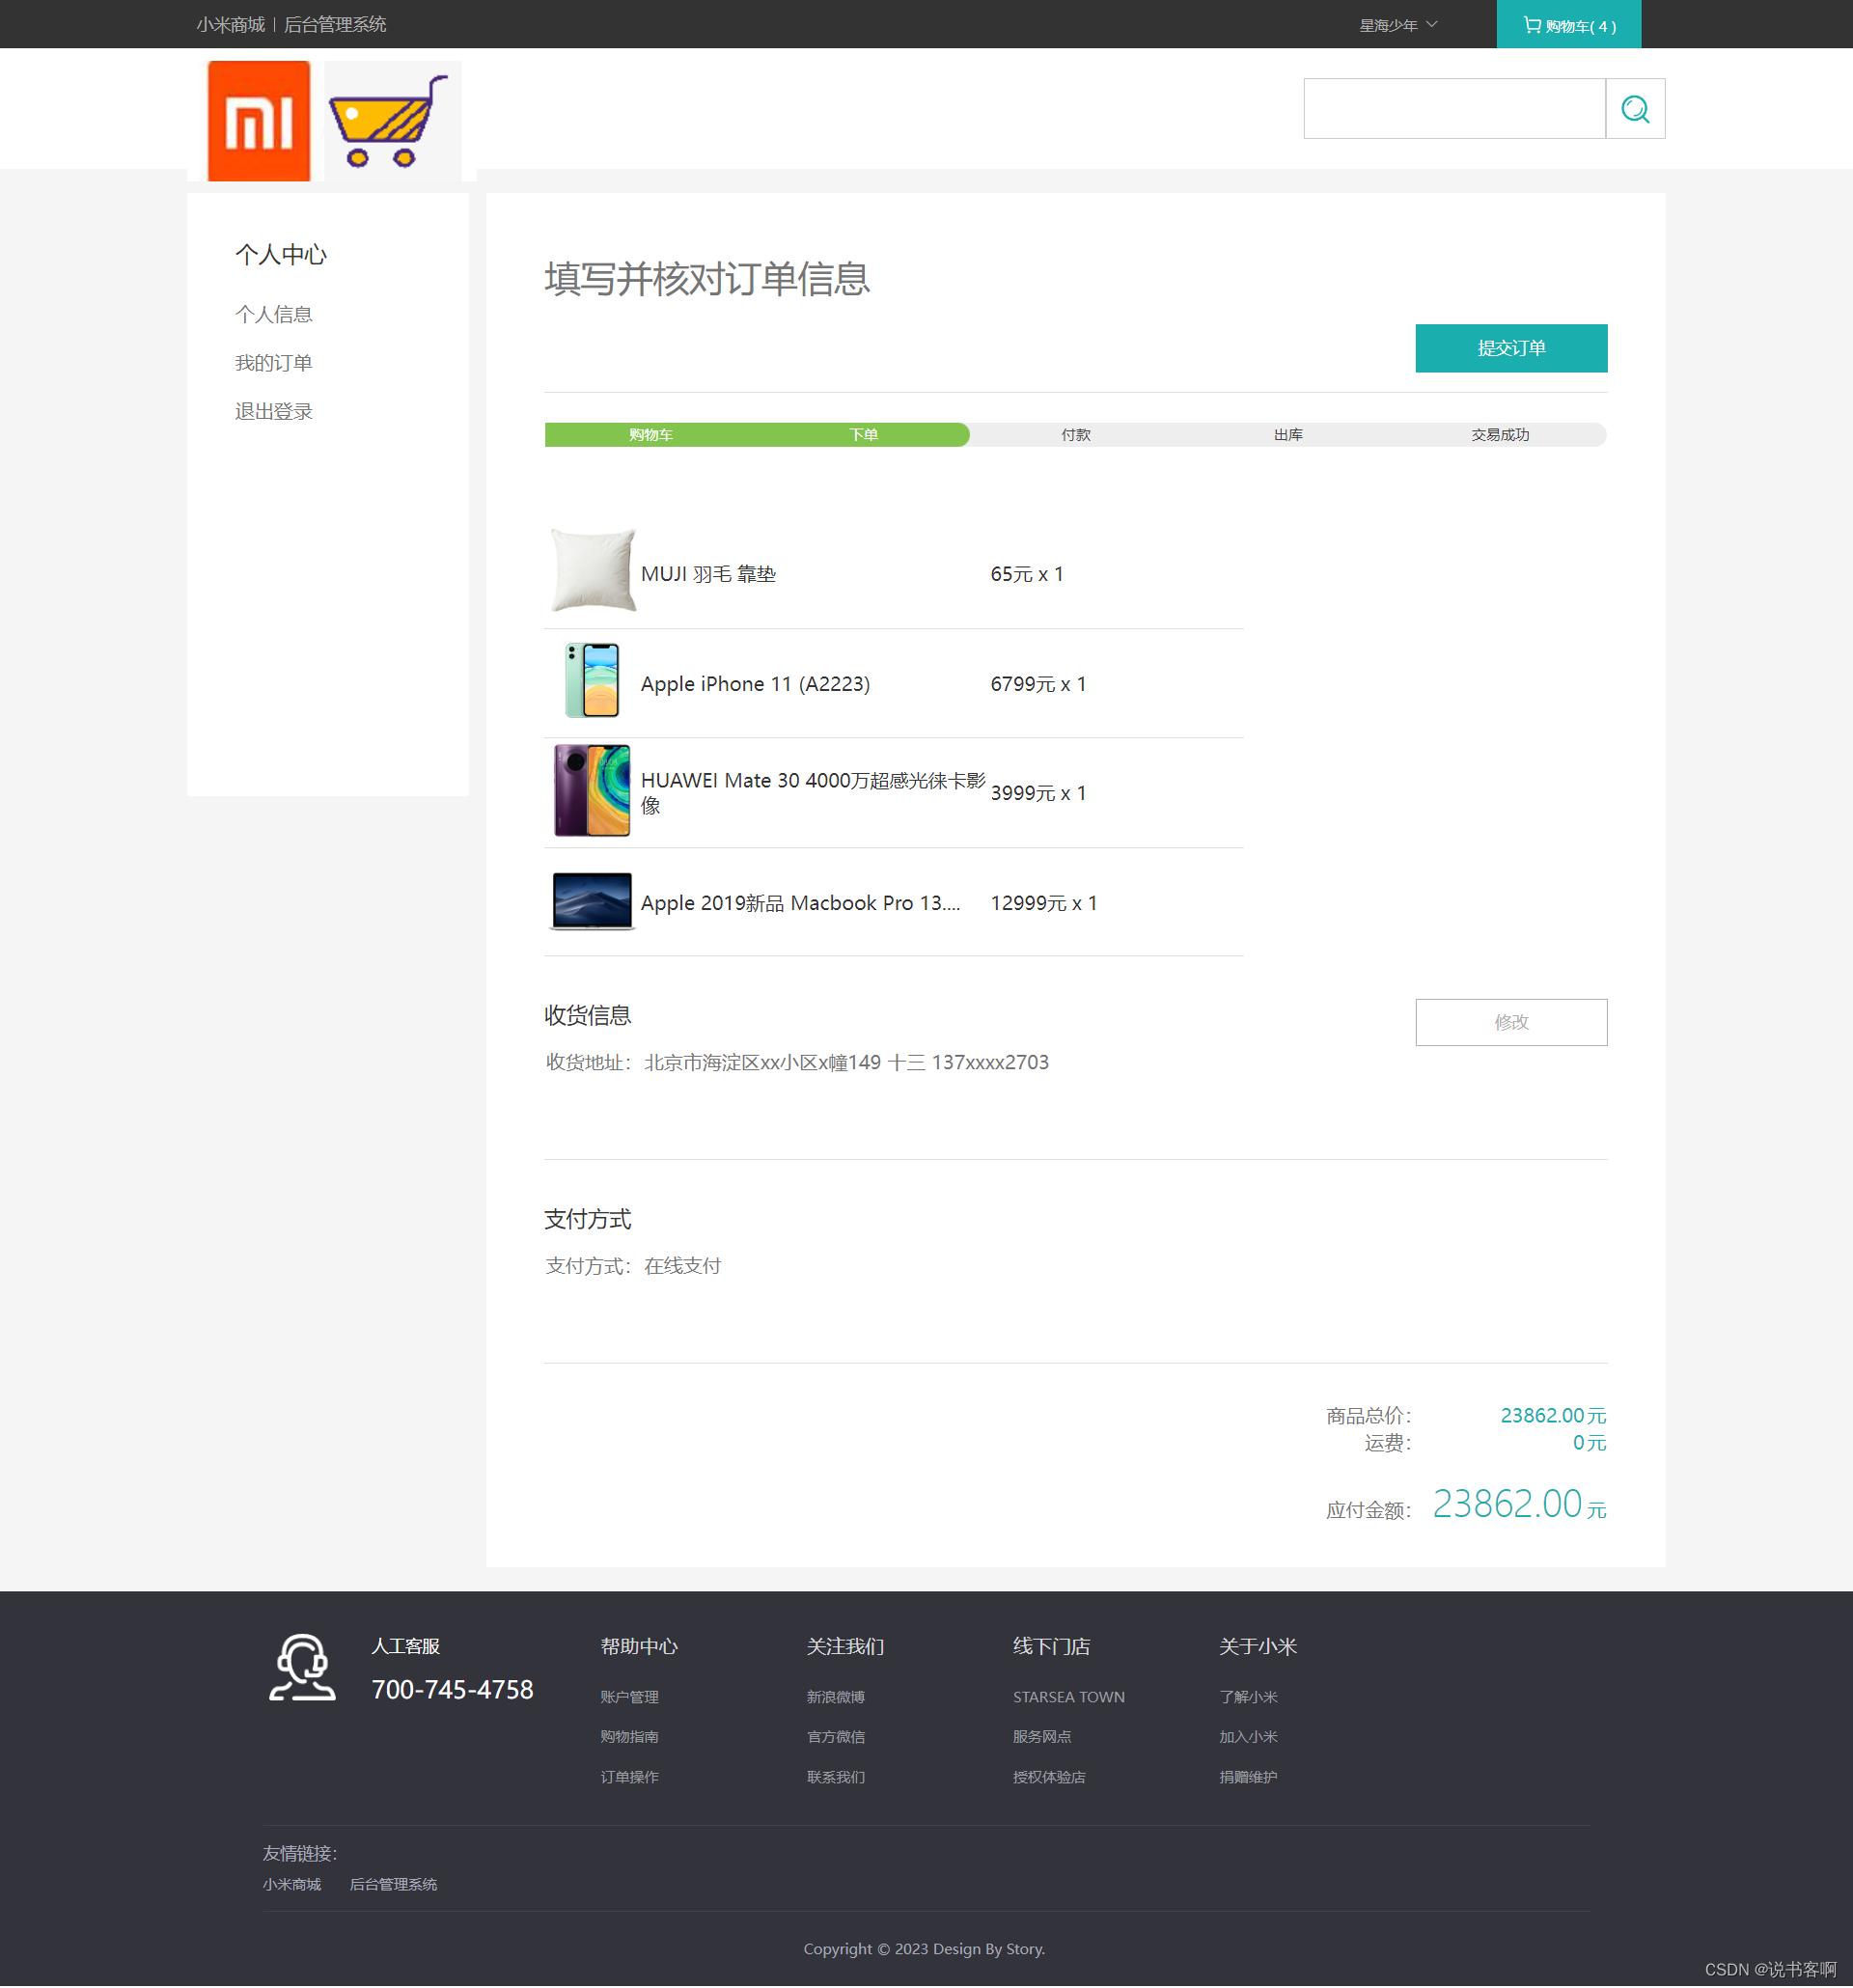
Task: Click product name MUJI 羽毛 靠垫
Action: click(x=708, y=574)
